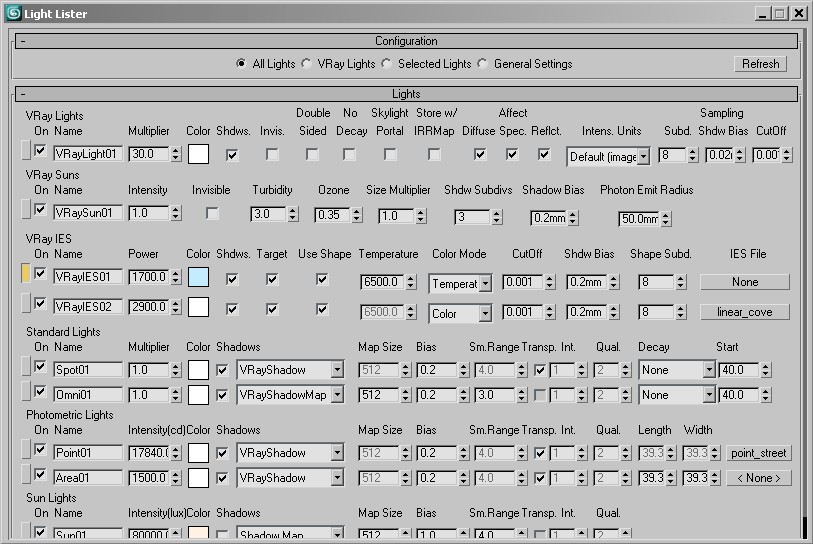Click VRayIES02 Power value field
The width and height of the screenshot is (813, 544).
(149, 307)
